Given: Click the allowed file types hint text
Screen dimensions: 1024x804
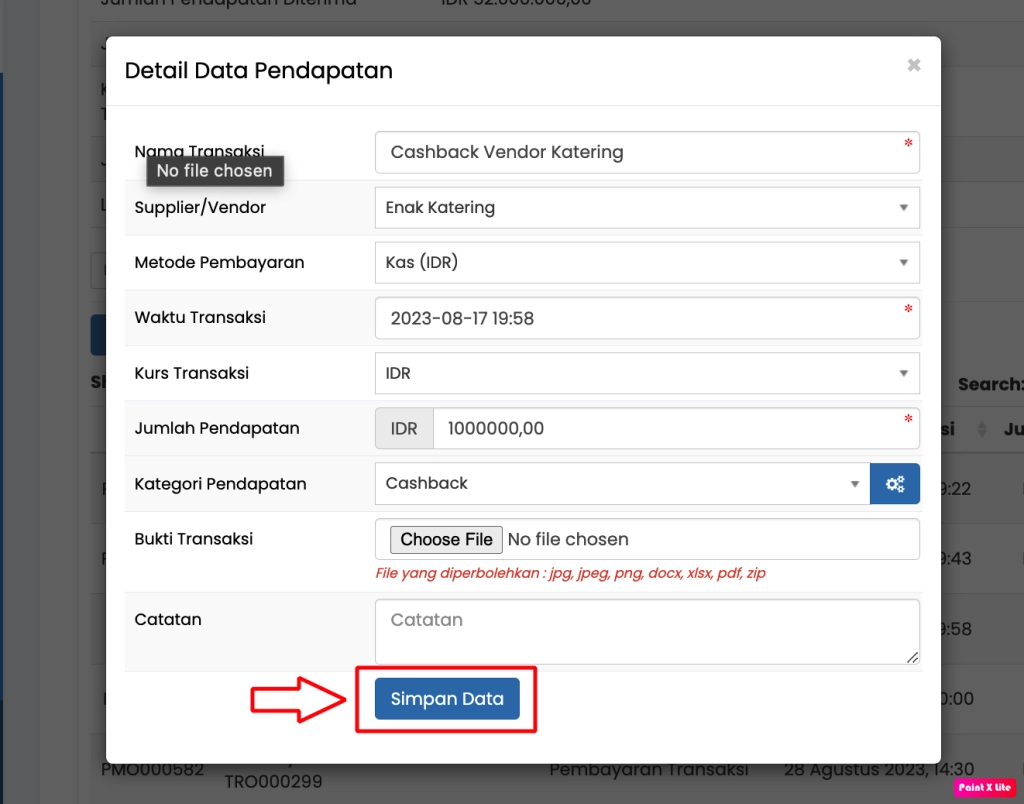Looking at the screenshot, I should coord(570,574).
